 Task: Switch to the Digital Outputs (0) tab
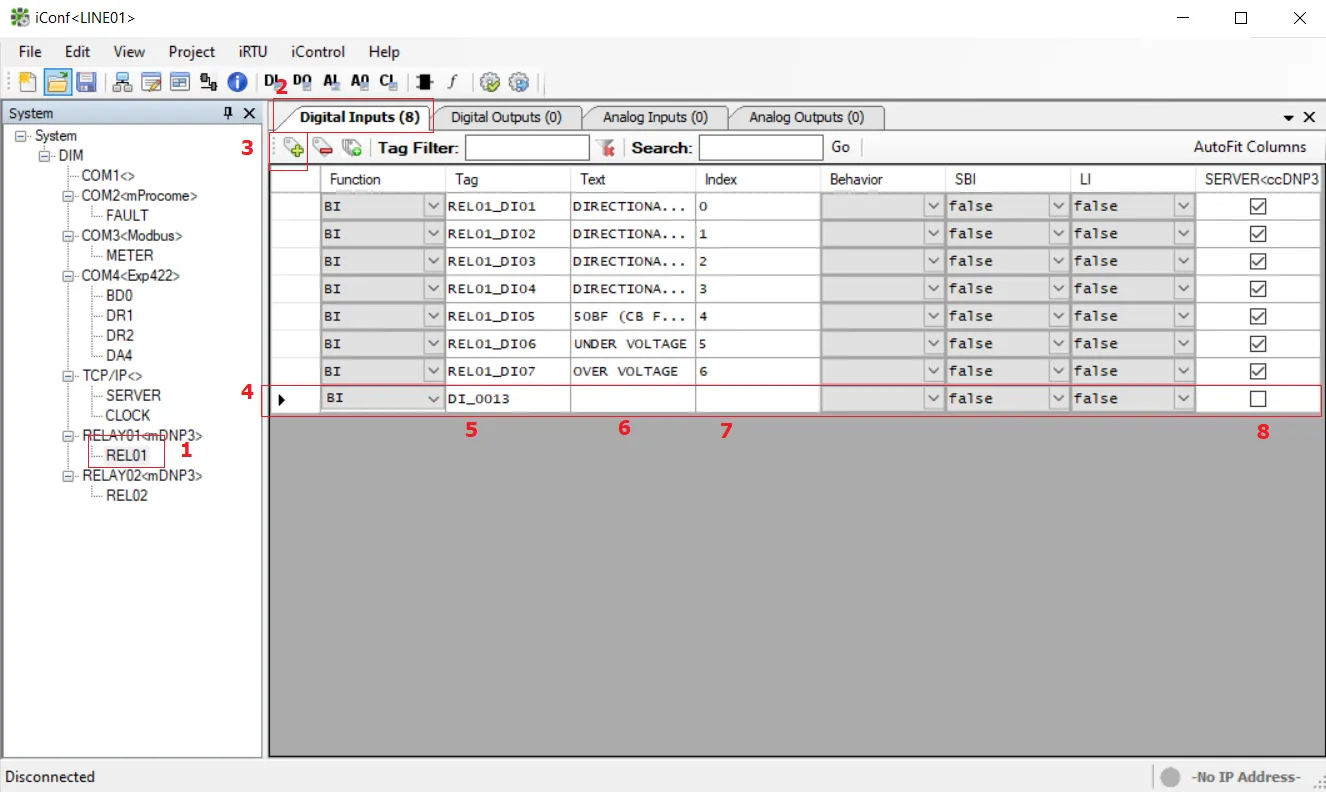(x=506, y=117)
